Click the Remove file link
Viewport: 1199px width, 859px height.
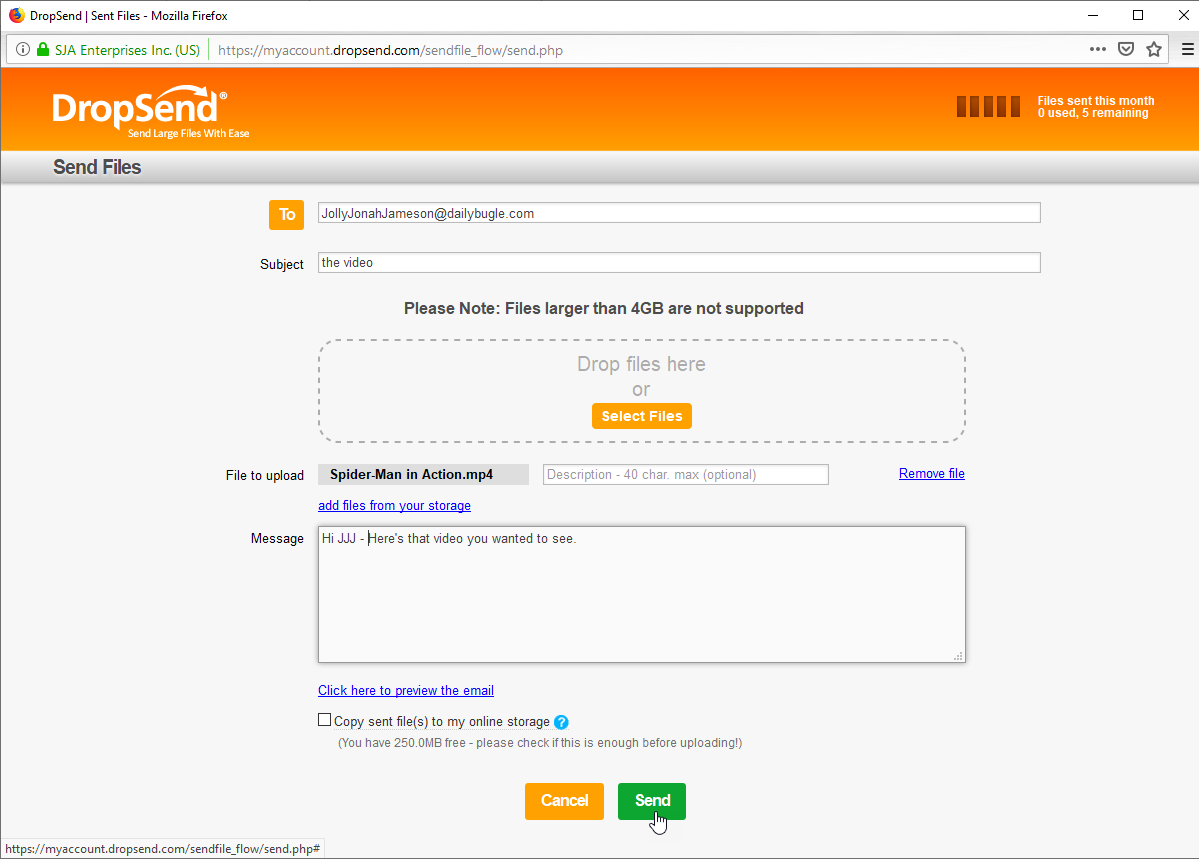931,473
